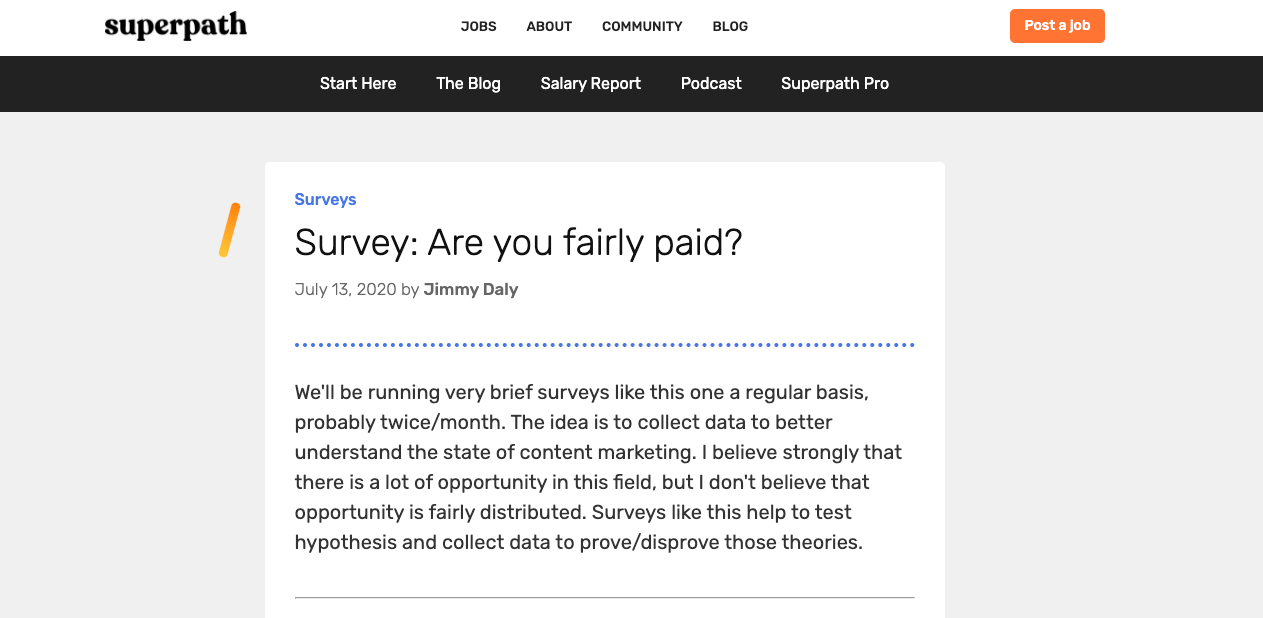The height and width of the screenshot is (618, 1263).
Task: Open the Salary Report tab
Action: [x=590, y=84]
